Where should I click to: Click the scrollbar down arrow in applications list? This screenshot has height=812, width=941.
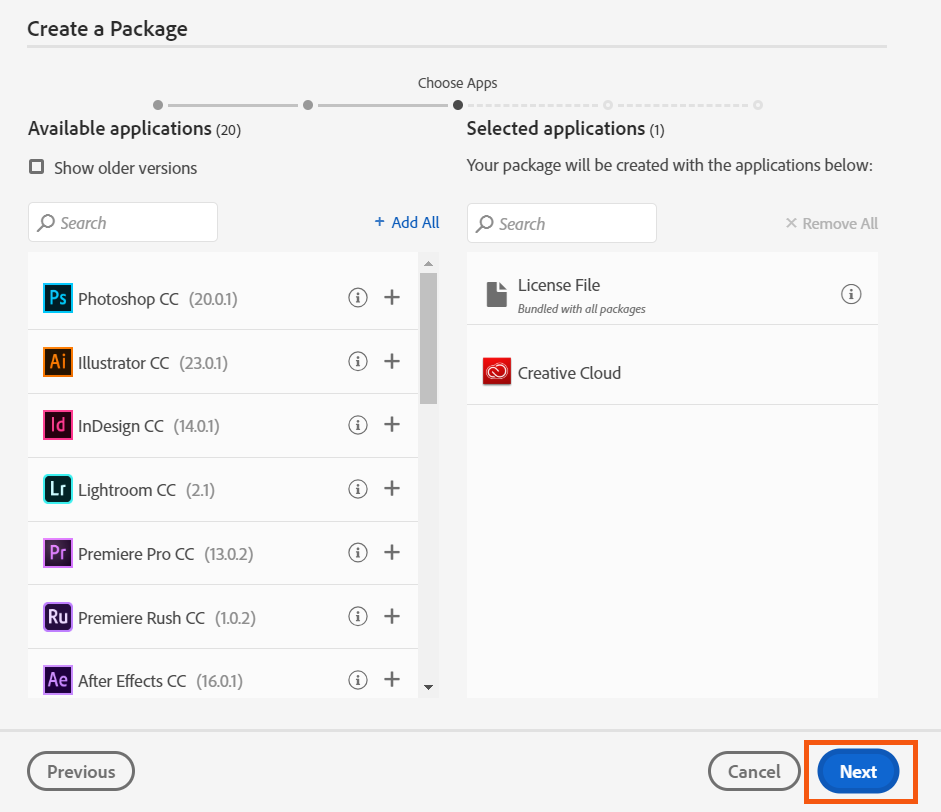[430, 687]
